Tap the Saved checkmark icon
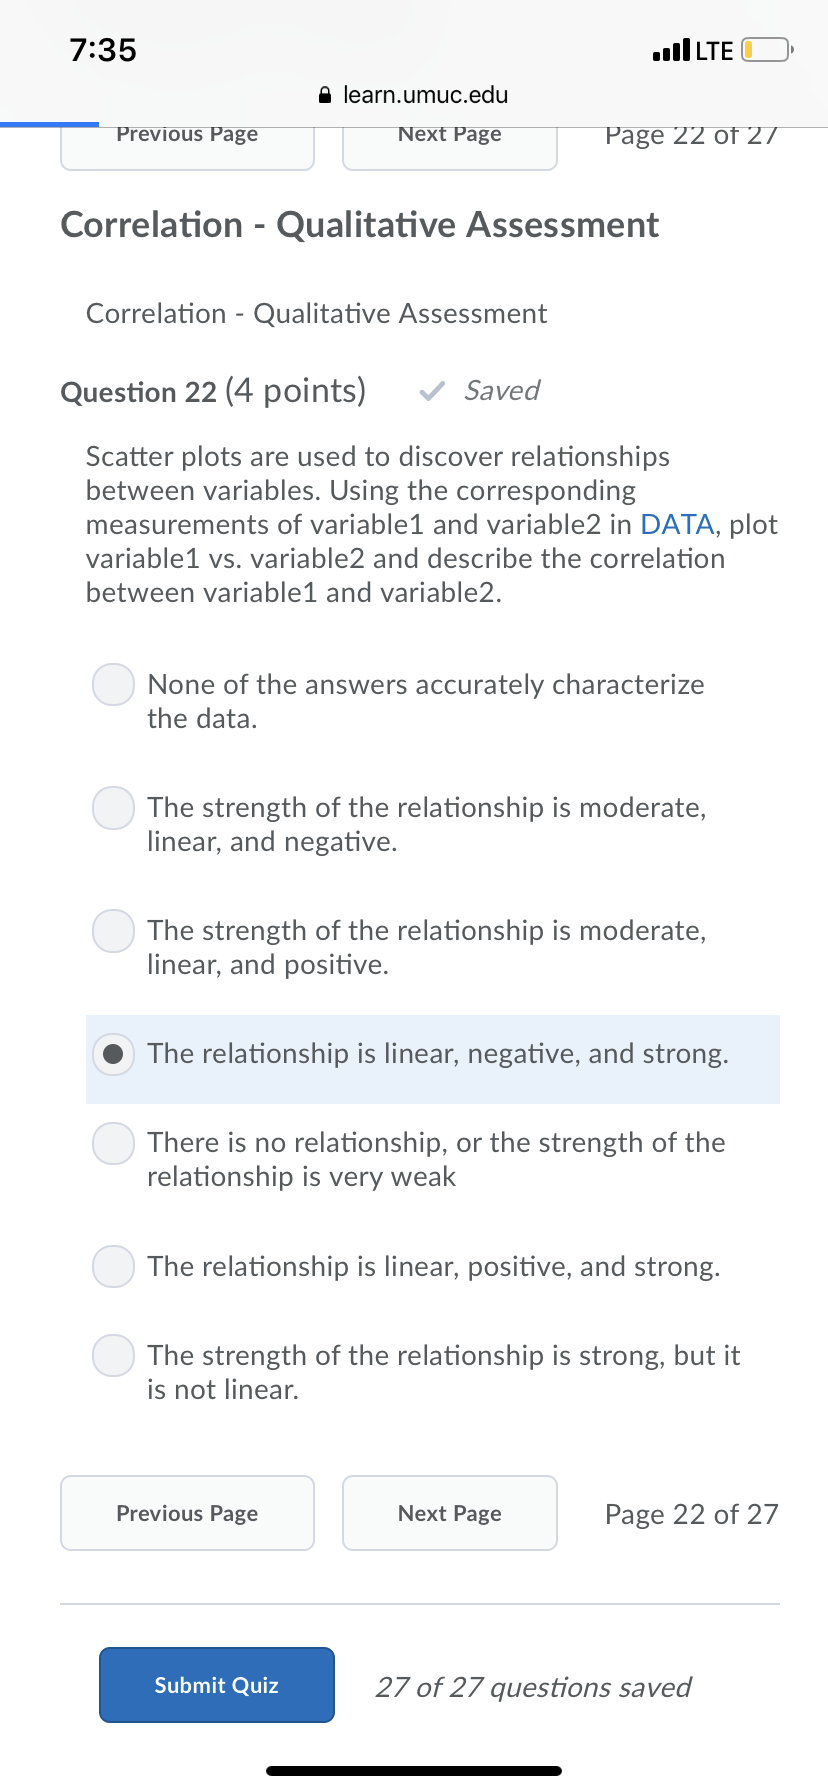This screenshot has width=828, height=1792. [432, 391]
